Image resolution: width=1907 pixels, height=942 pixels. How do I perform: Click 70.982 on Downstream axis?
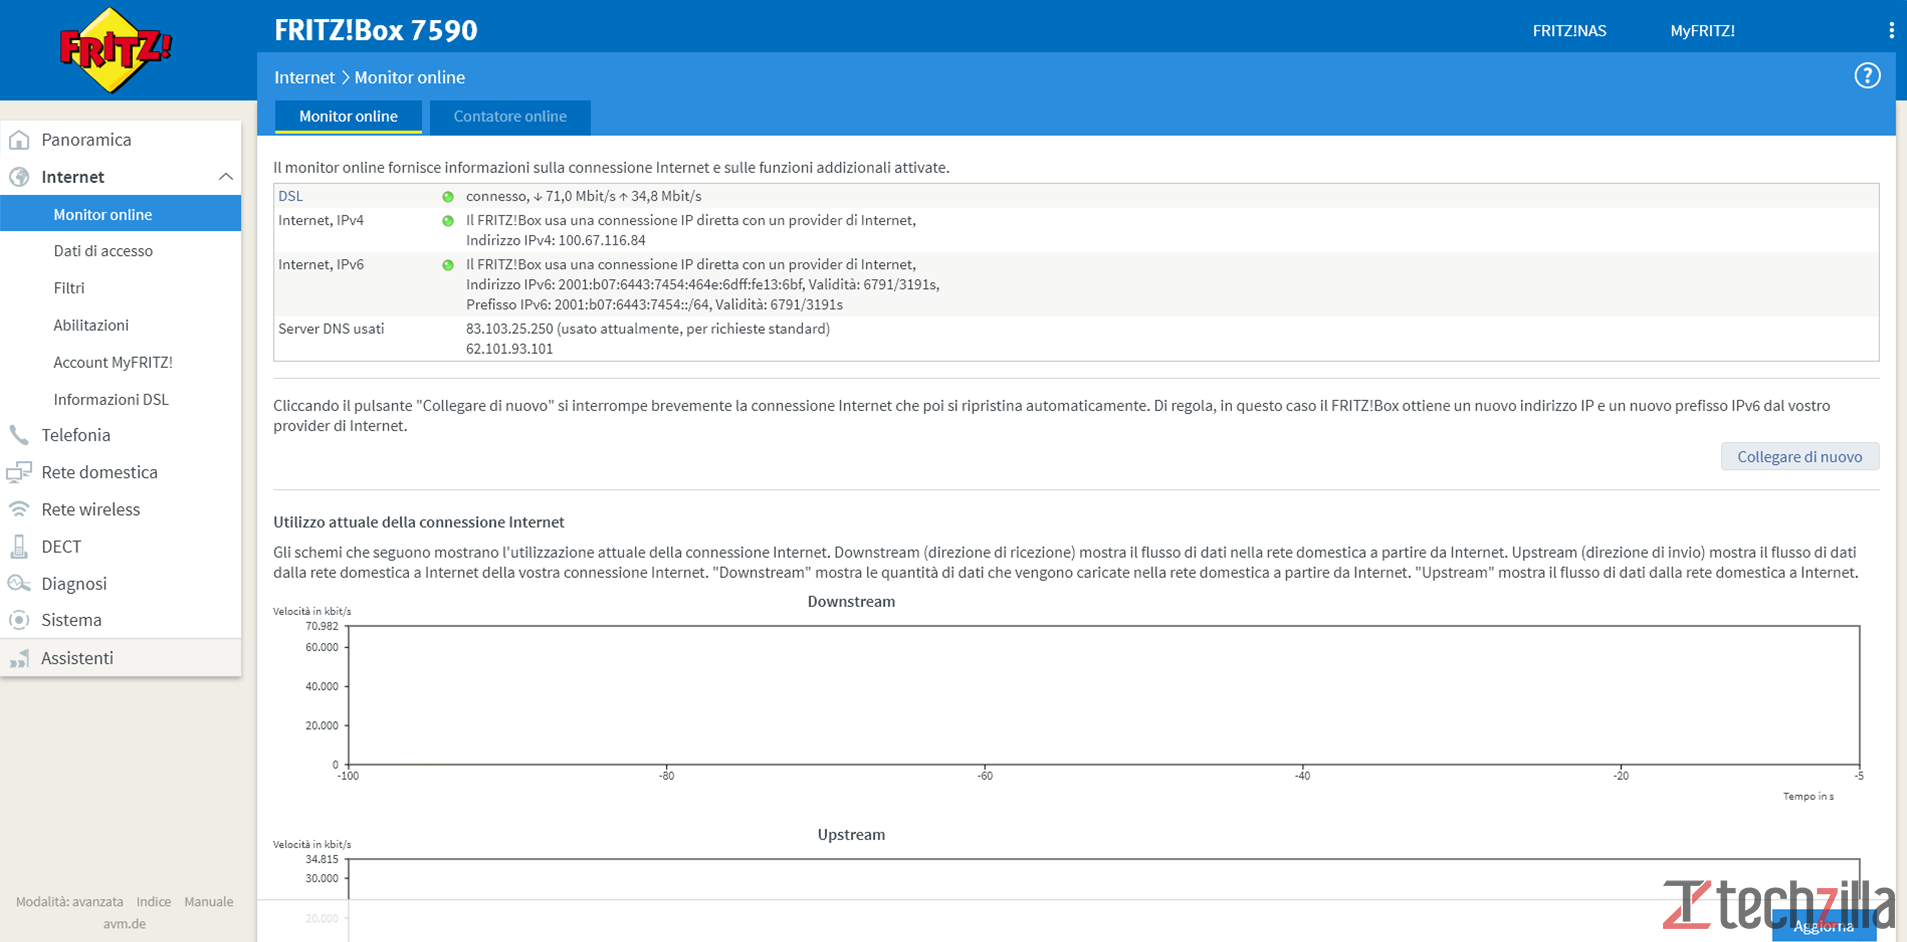click(322, 627)
